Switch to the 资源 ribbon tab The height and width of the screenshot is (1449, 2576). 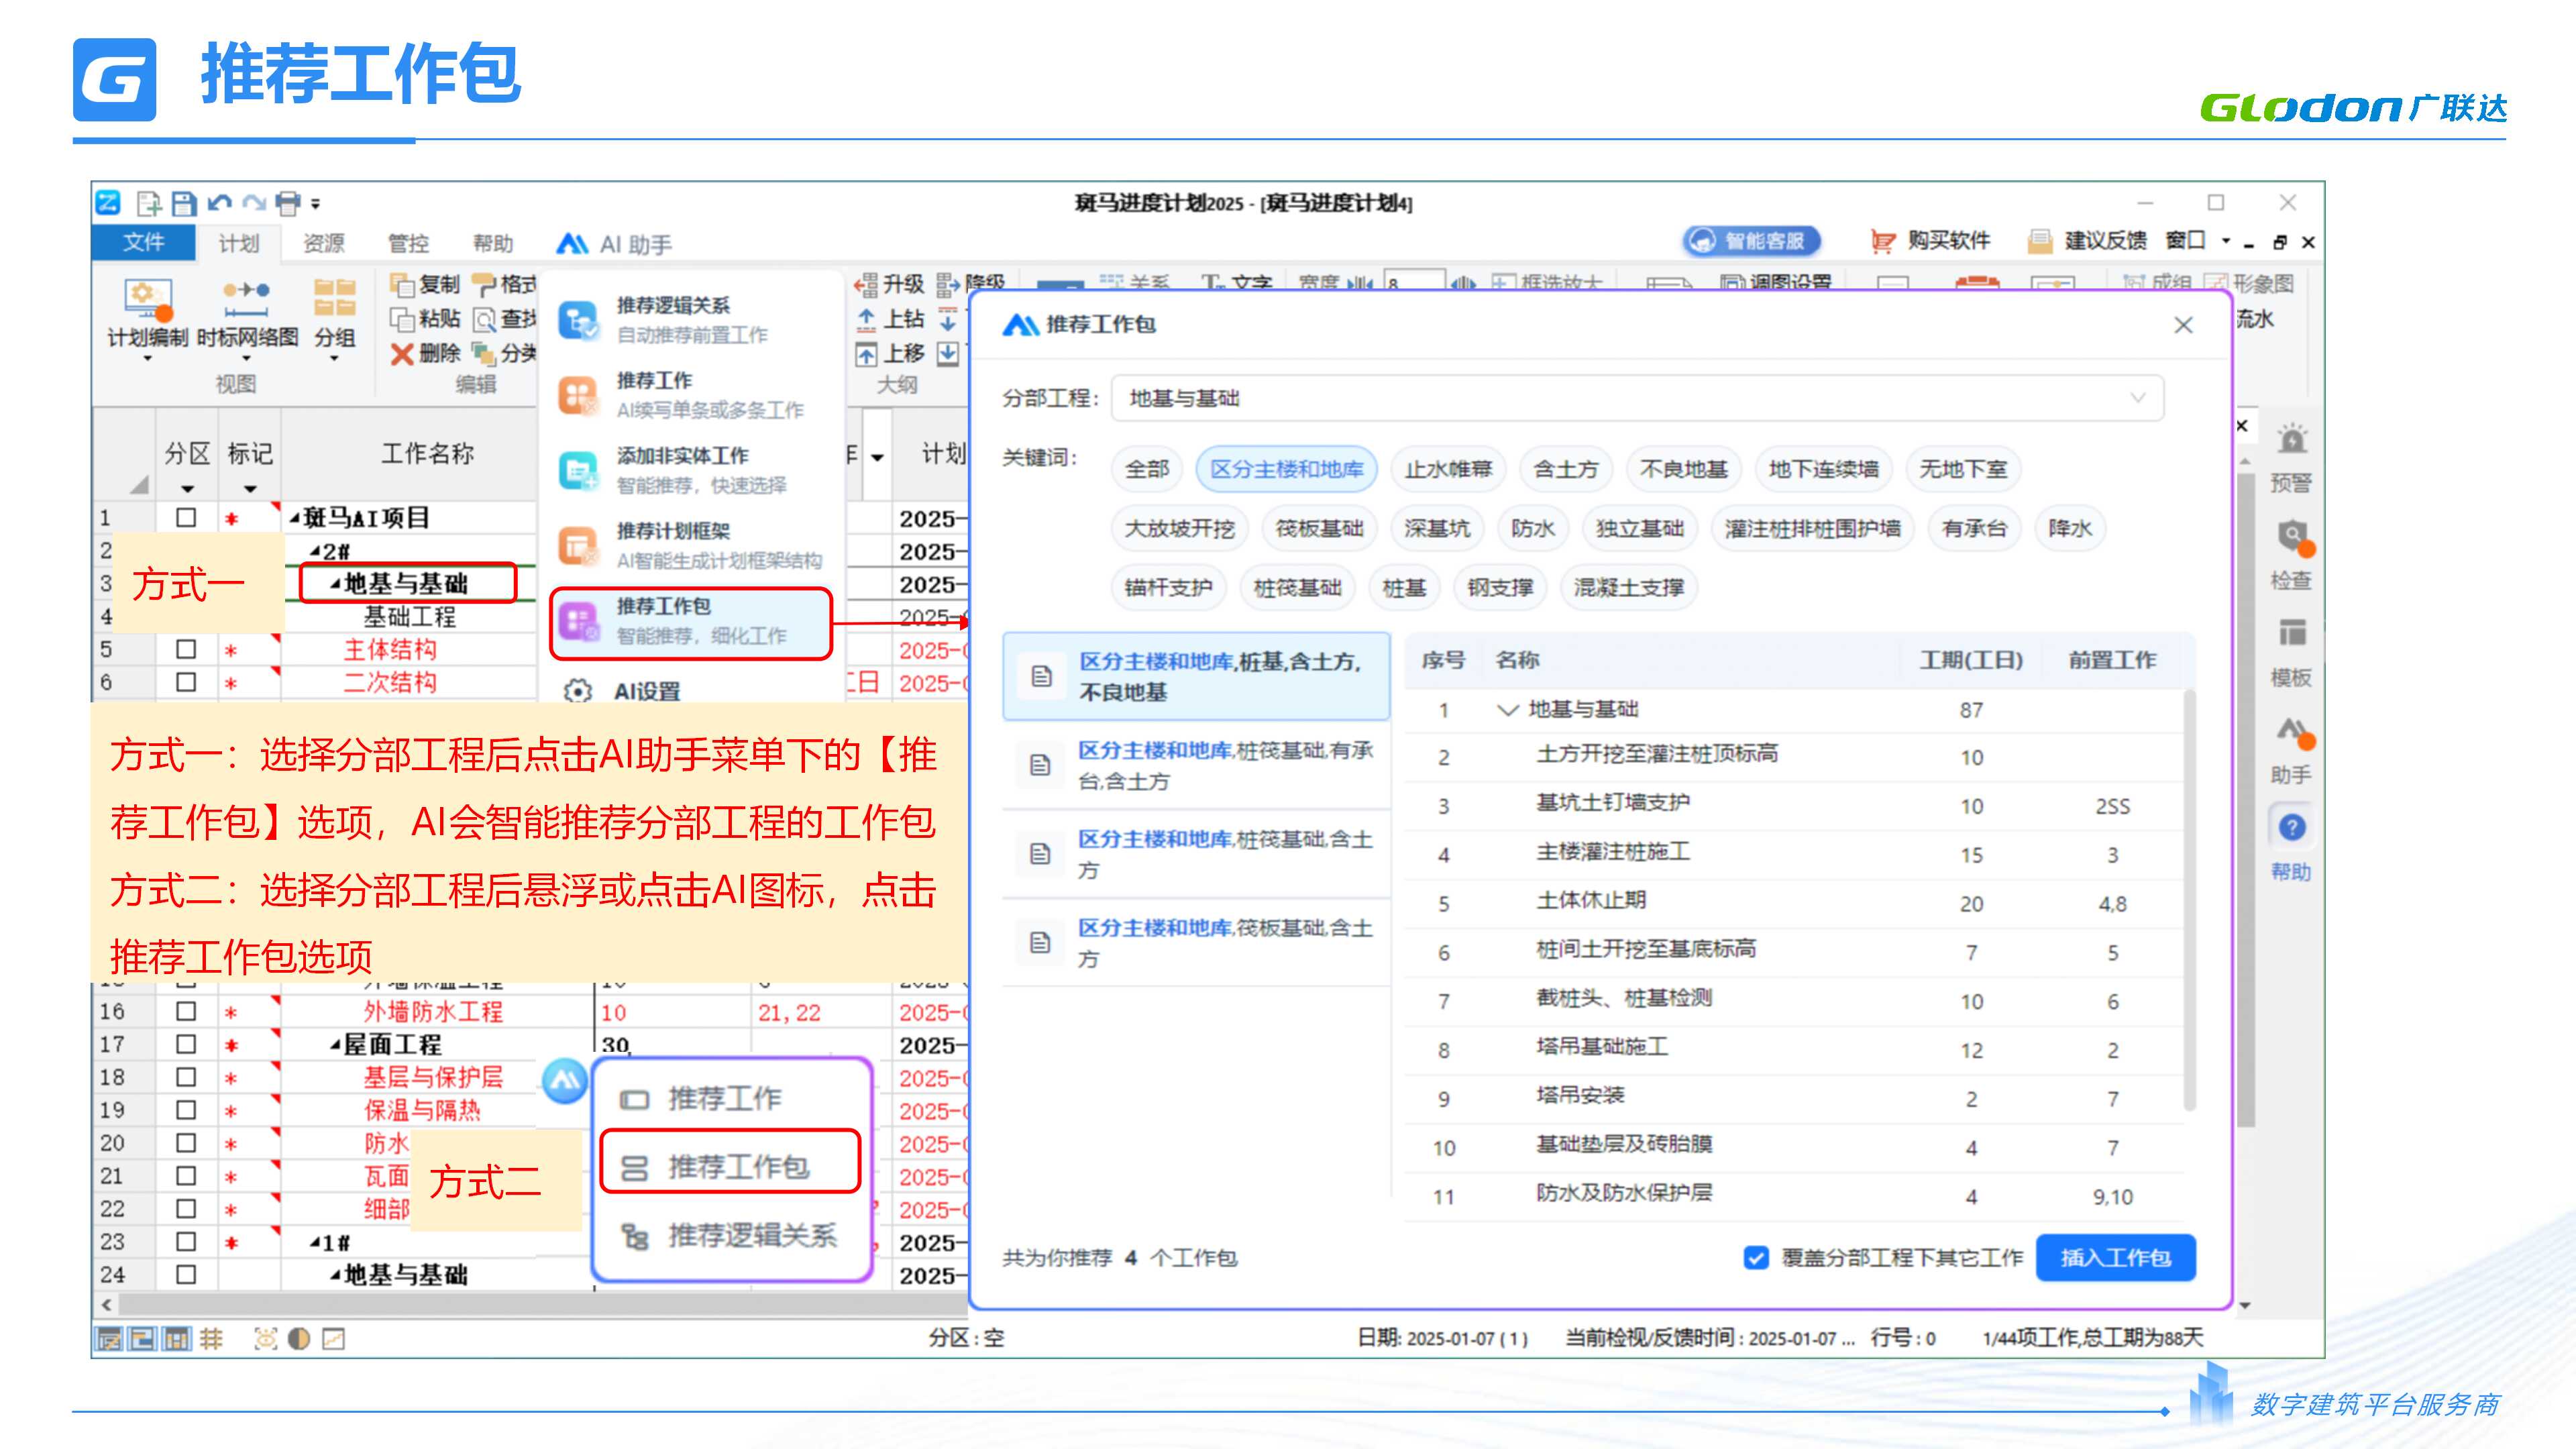[324, 243]
